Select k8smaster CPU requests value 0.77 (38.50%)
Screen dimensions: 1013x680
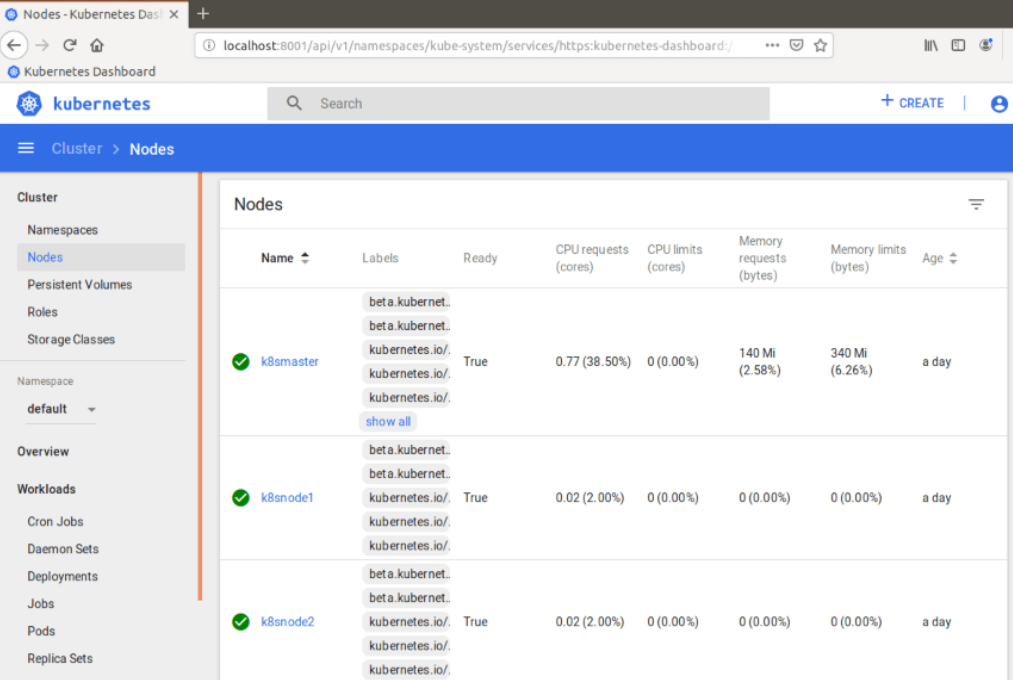pos(593,362)
